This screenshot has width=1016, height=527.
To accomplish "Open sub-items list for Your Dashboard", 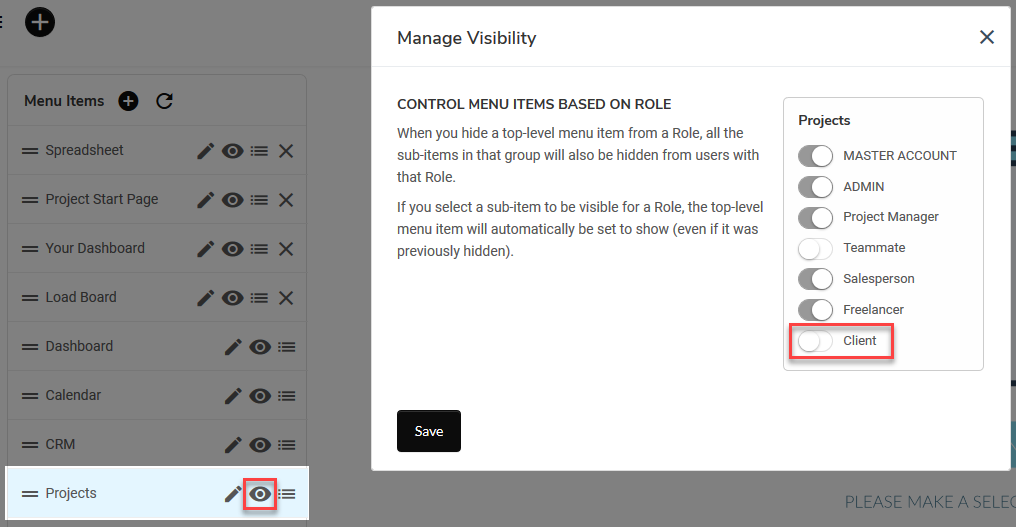I will click(259, 249).
